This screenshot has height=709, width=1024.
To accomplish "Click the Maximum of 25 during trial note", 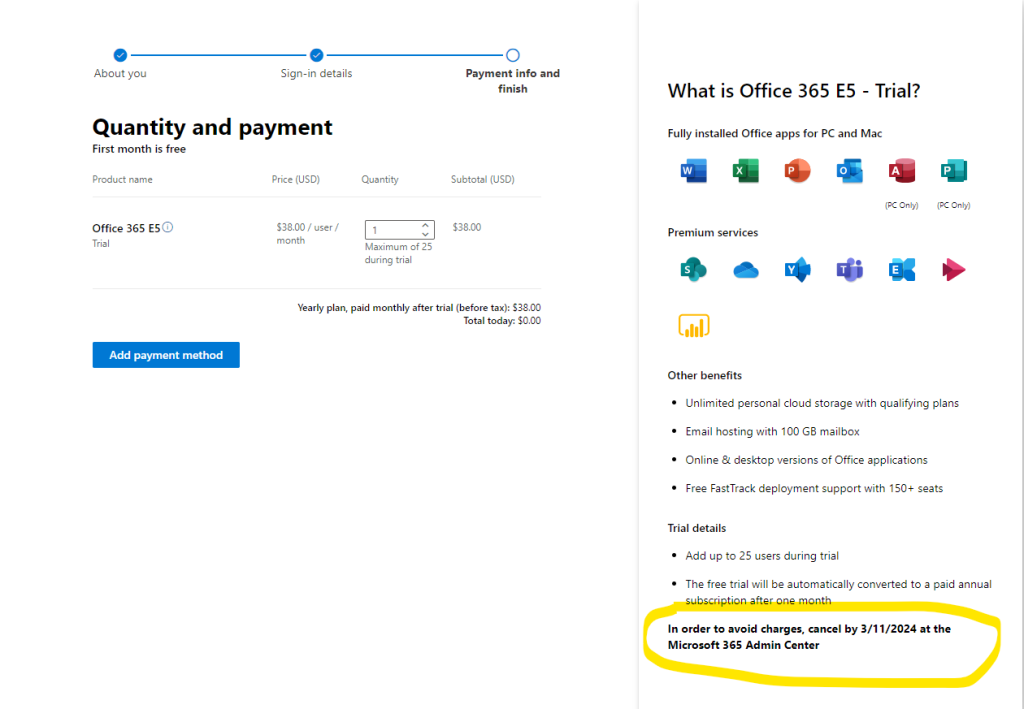I will 398,253.
